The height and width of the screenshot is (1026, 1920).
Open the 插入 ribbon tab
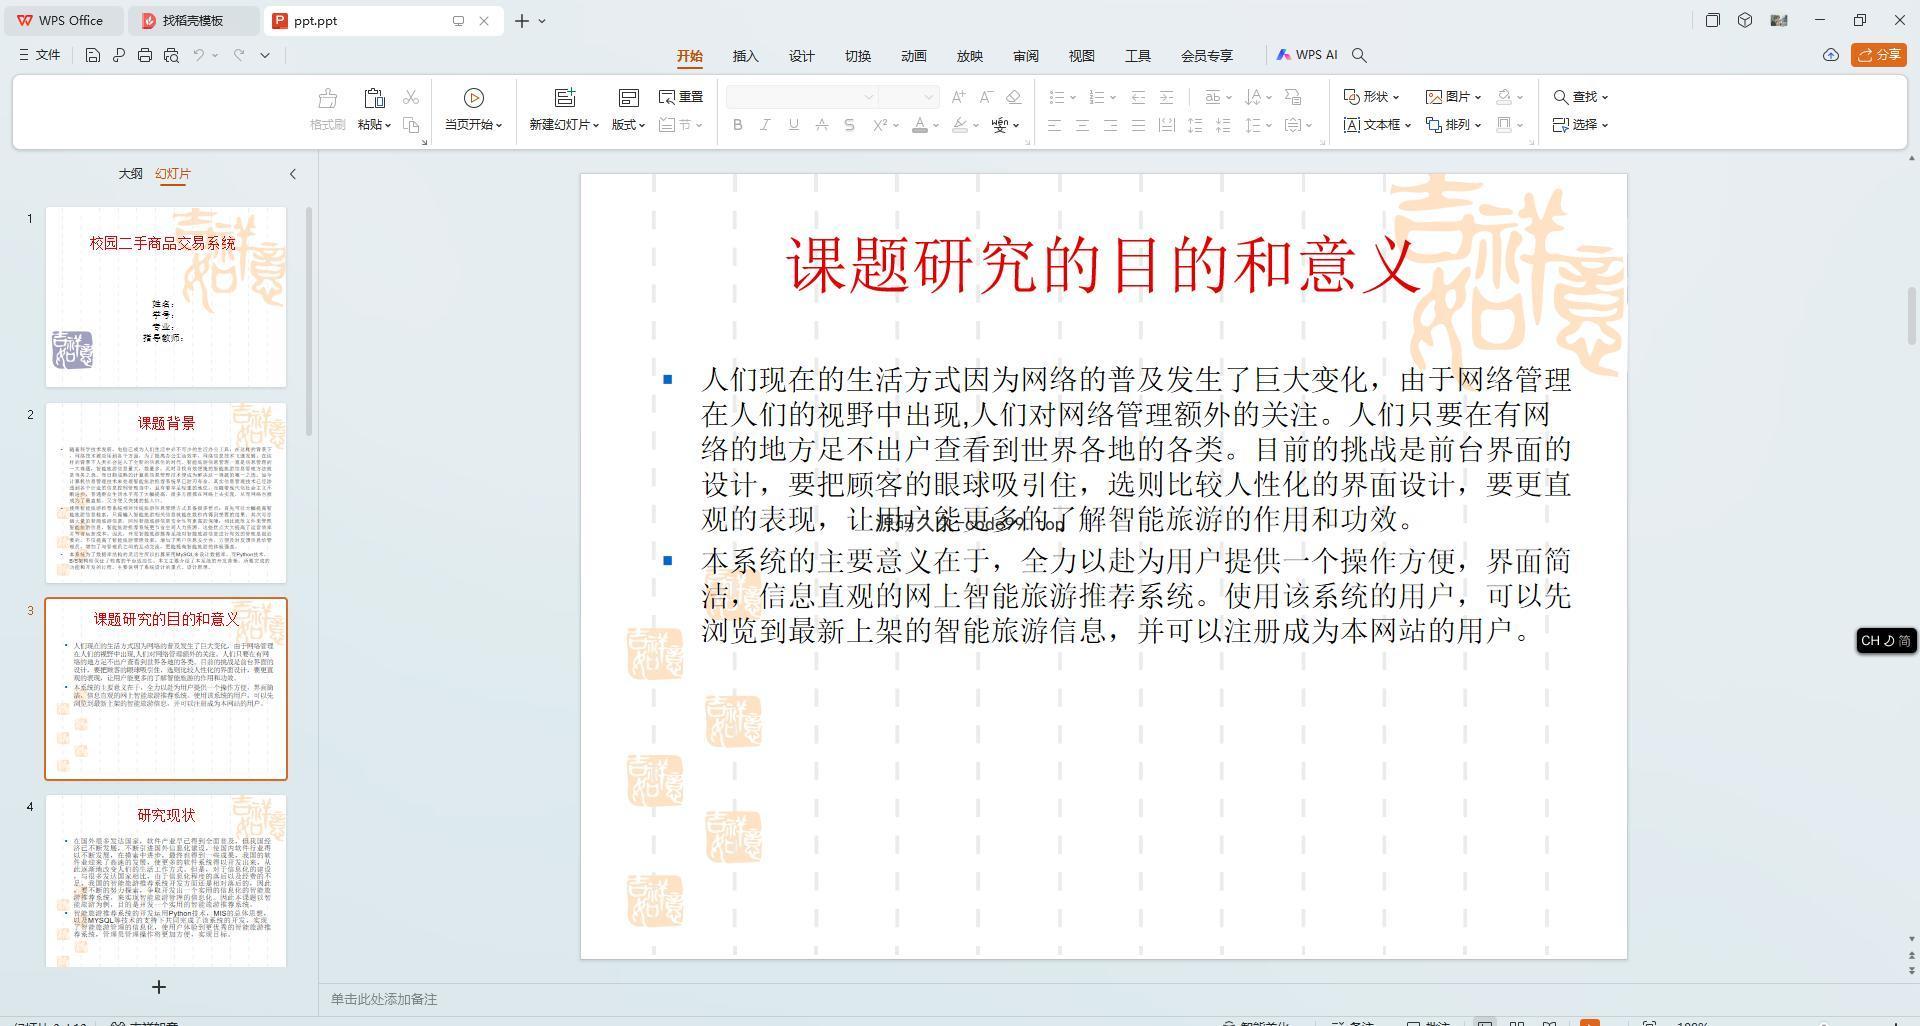pos(746,56)
